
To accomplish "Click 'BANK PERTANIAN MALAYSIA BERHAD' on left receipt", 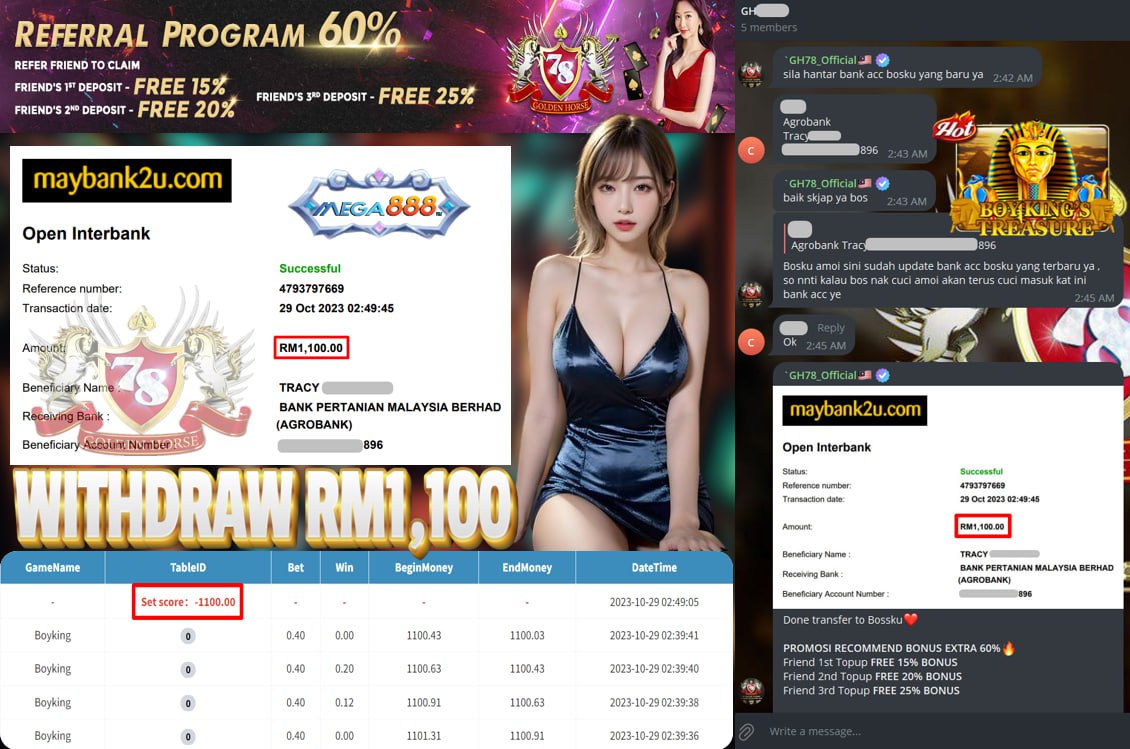I will (390, 407).
